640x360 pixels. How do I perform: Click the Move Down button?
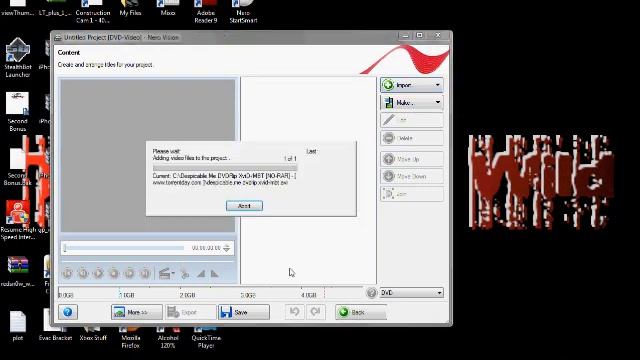pos(411,176)
